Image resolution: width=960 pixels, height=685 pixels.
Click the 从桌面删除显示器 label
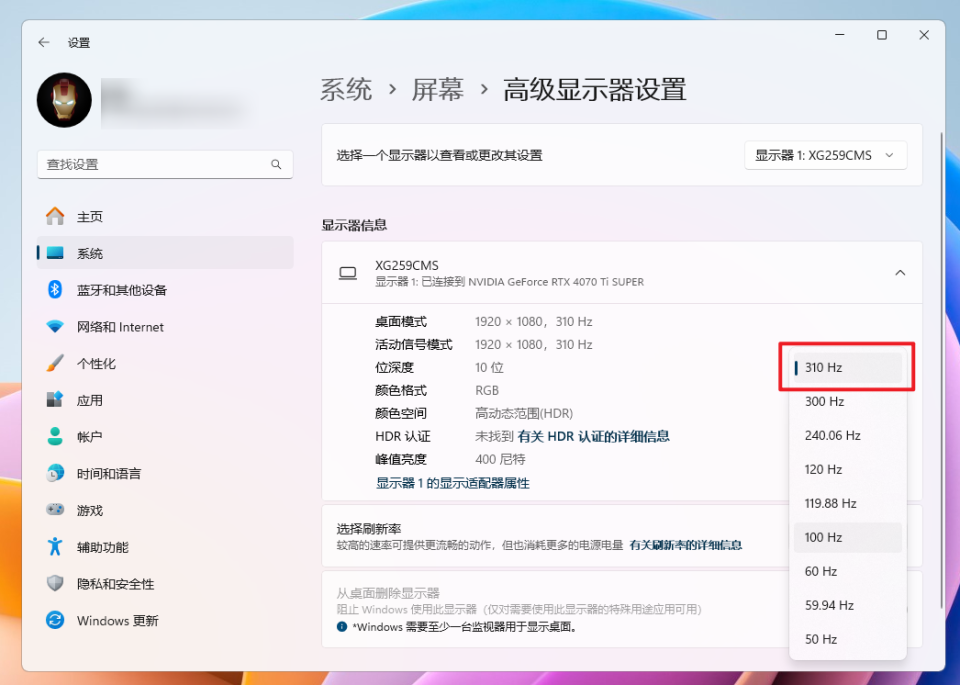tap(388, 593)
